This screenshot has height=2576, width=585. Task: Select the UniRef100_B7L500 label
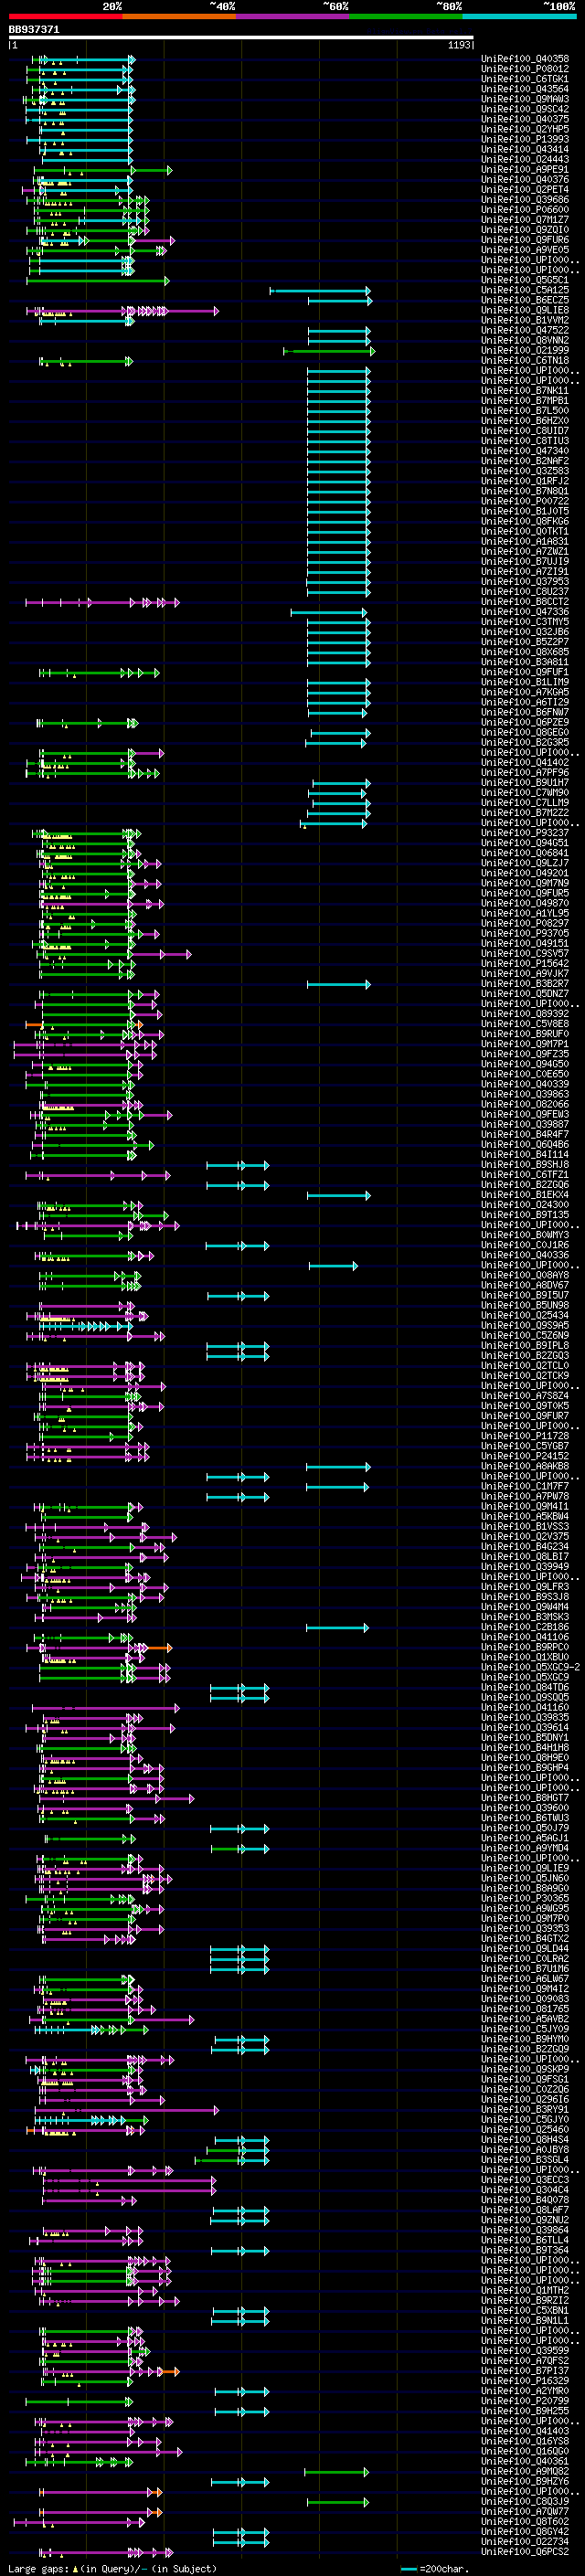point(525,411)
